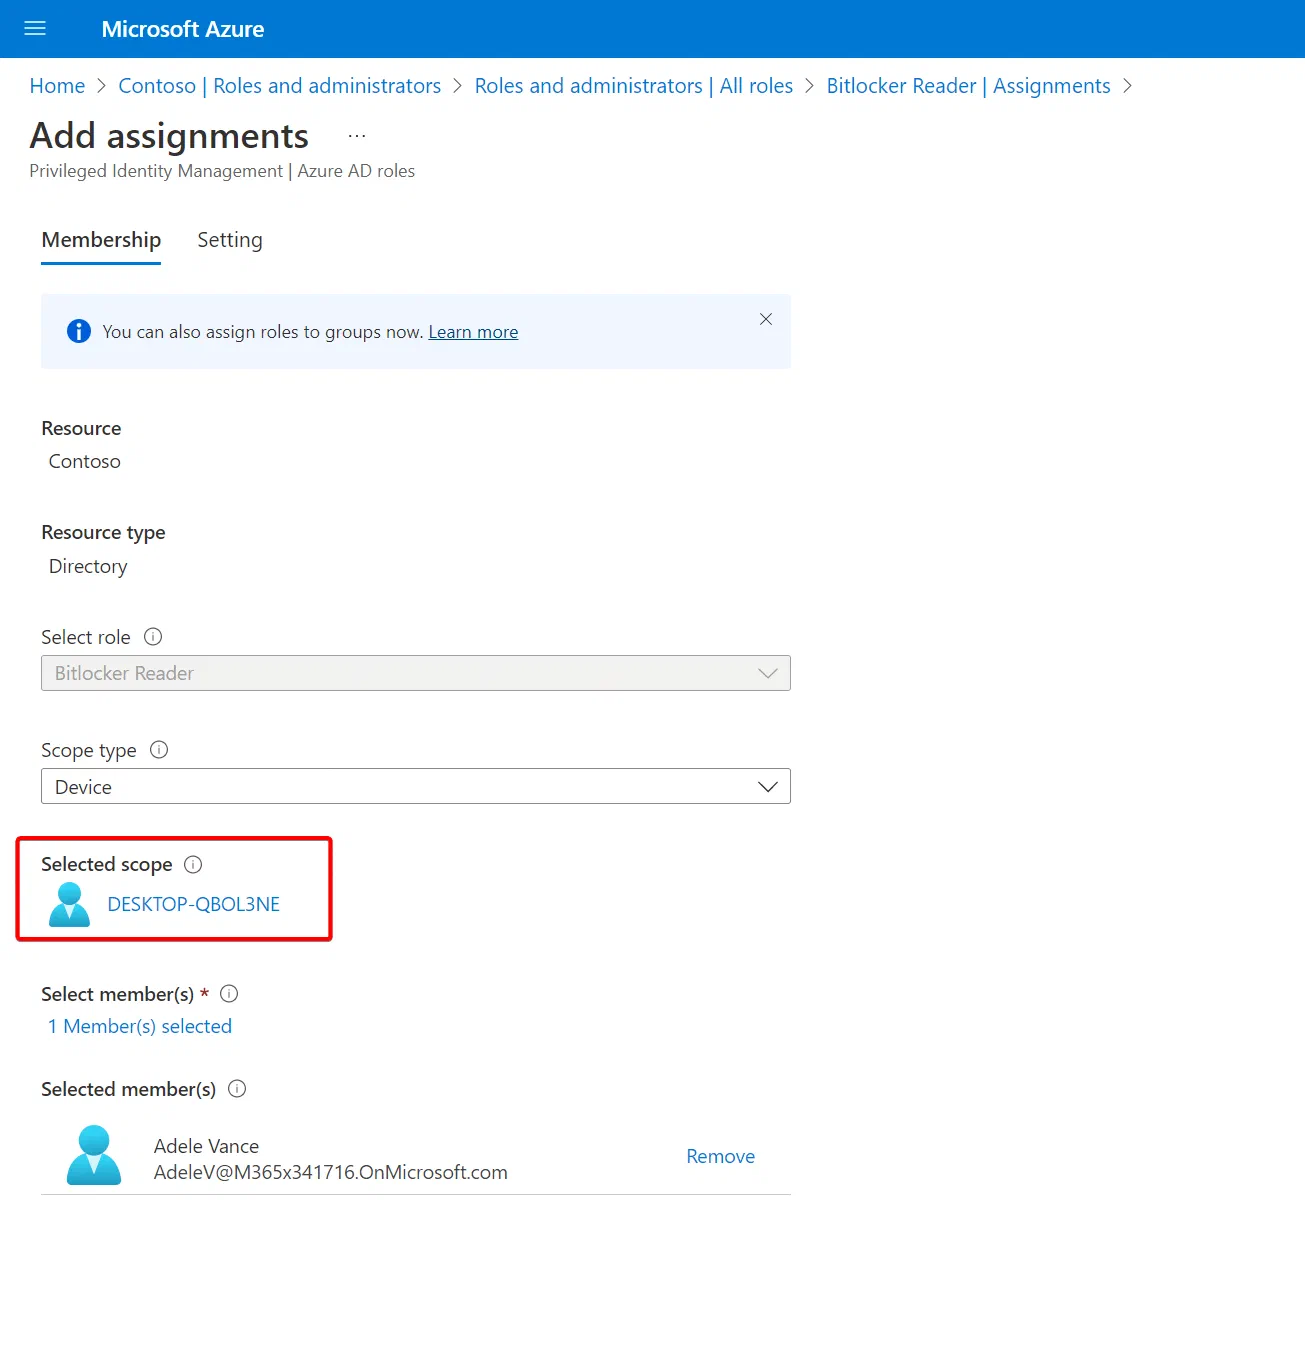The height and width of the screenshot is (1358, 1305).
Task: Click the info icon next to Selected scope
Action: pos(193,864)
